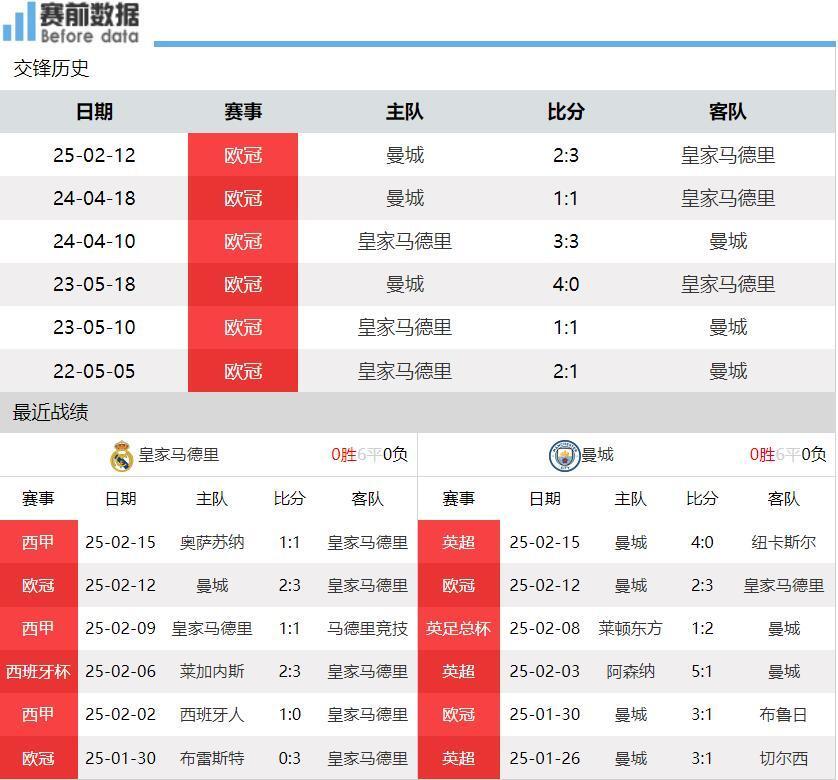Click the blue bar-chart logo icon
The height and width of the screenshot is (780, 838).
(x=18, y=21)
